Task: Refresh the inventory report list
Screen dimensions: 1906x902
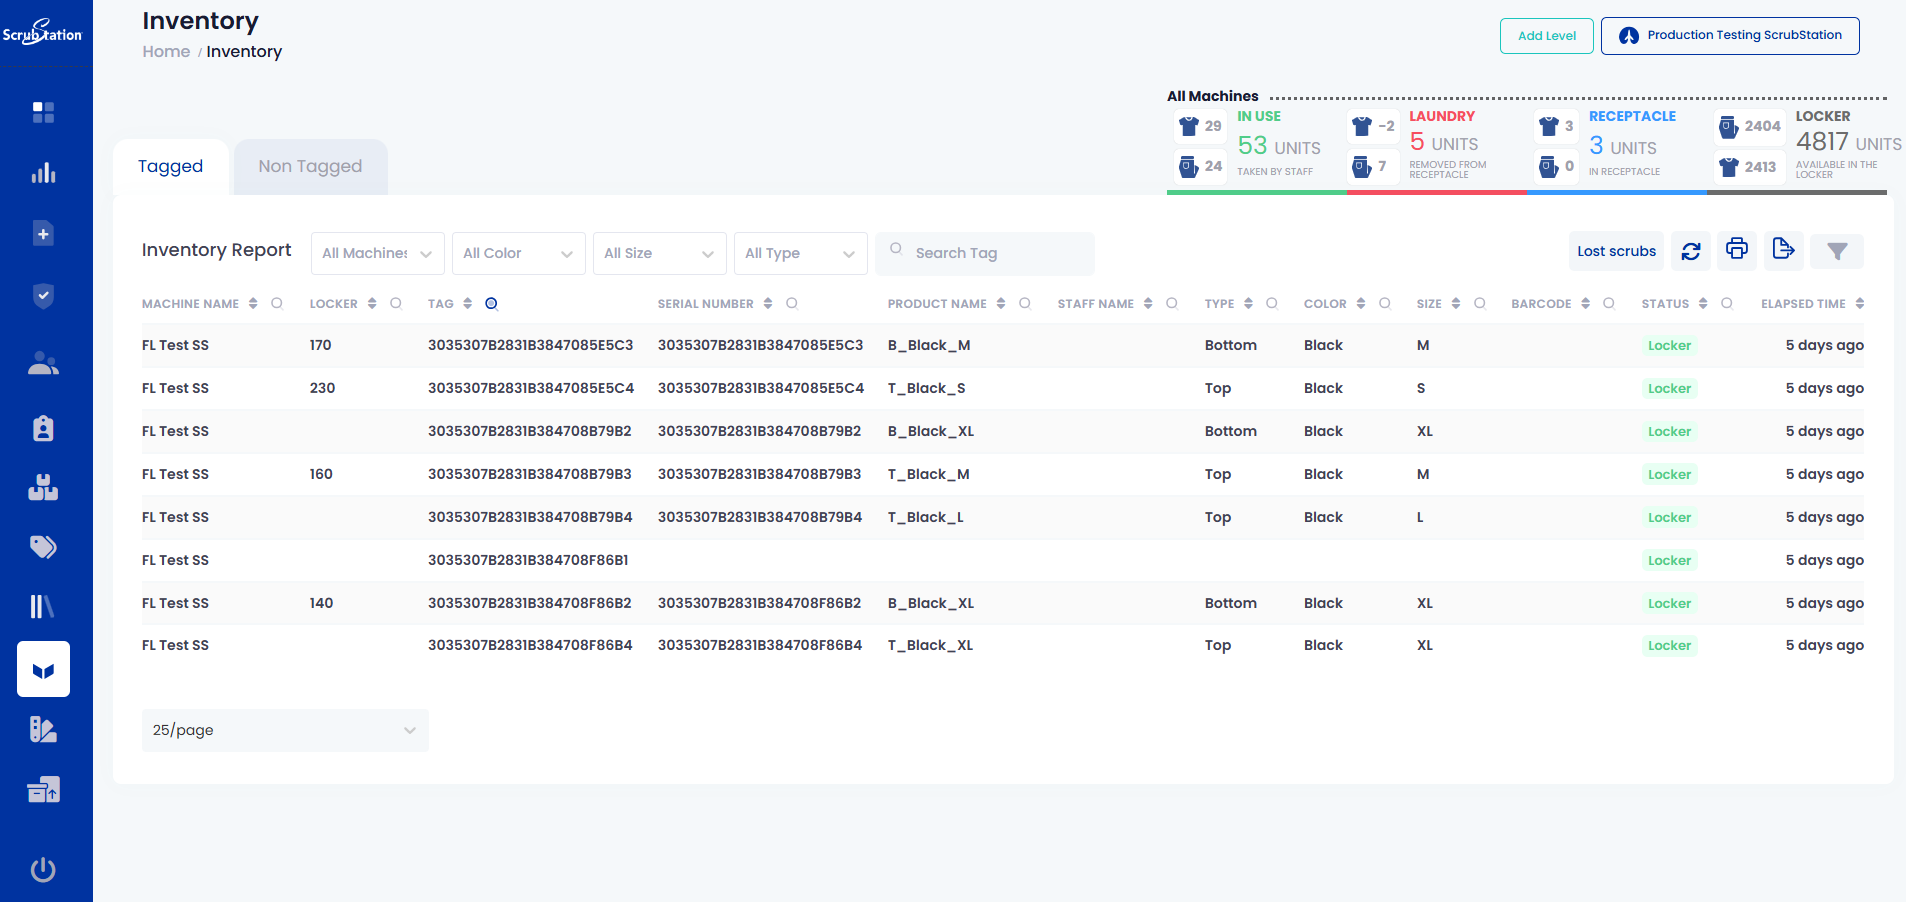Action: click(1691, 252)
